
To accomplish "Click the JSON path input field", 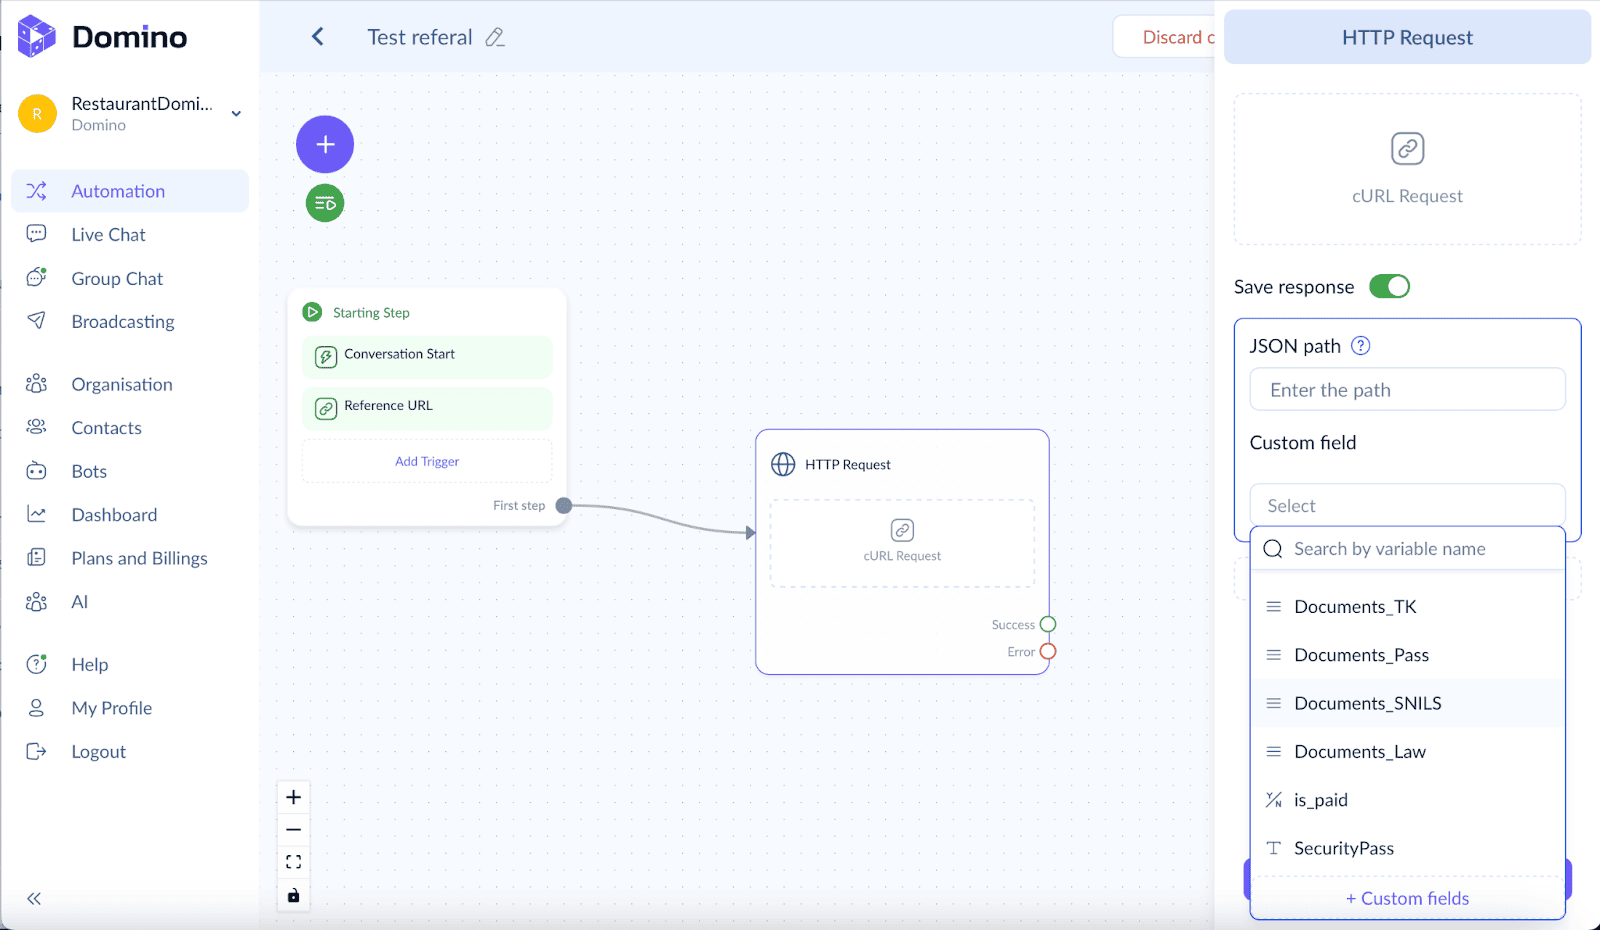I will (x=1407, y=389).
